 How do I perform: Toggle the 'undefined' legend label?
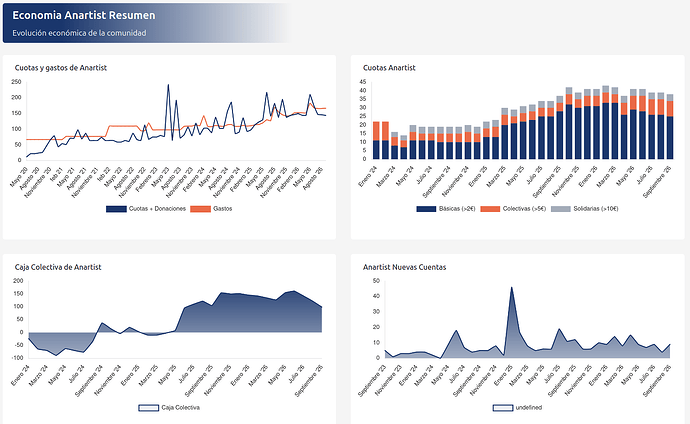[529, 408]
